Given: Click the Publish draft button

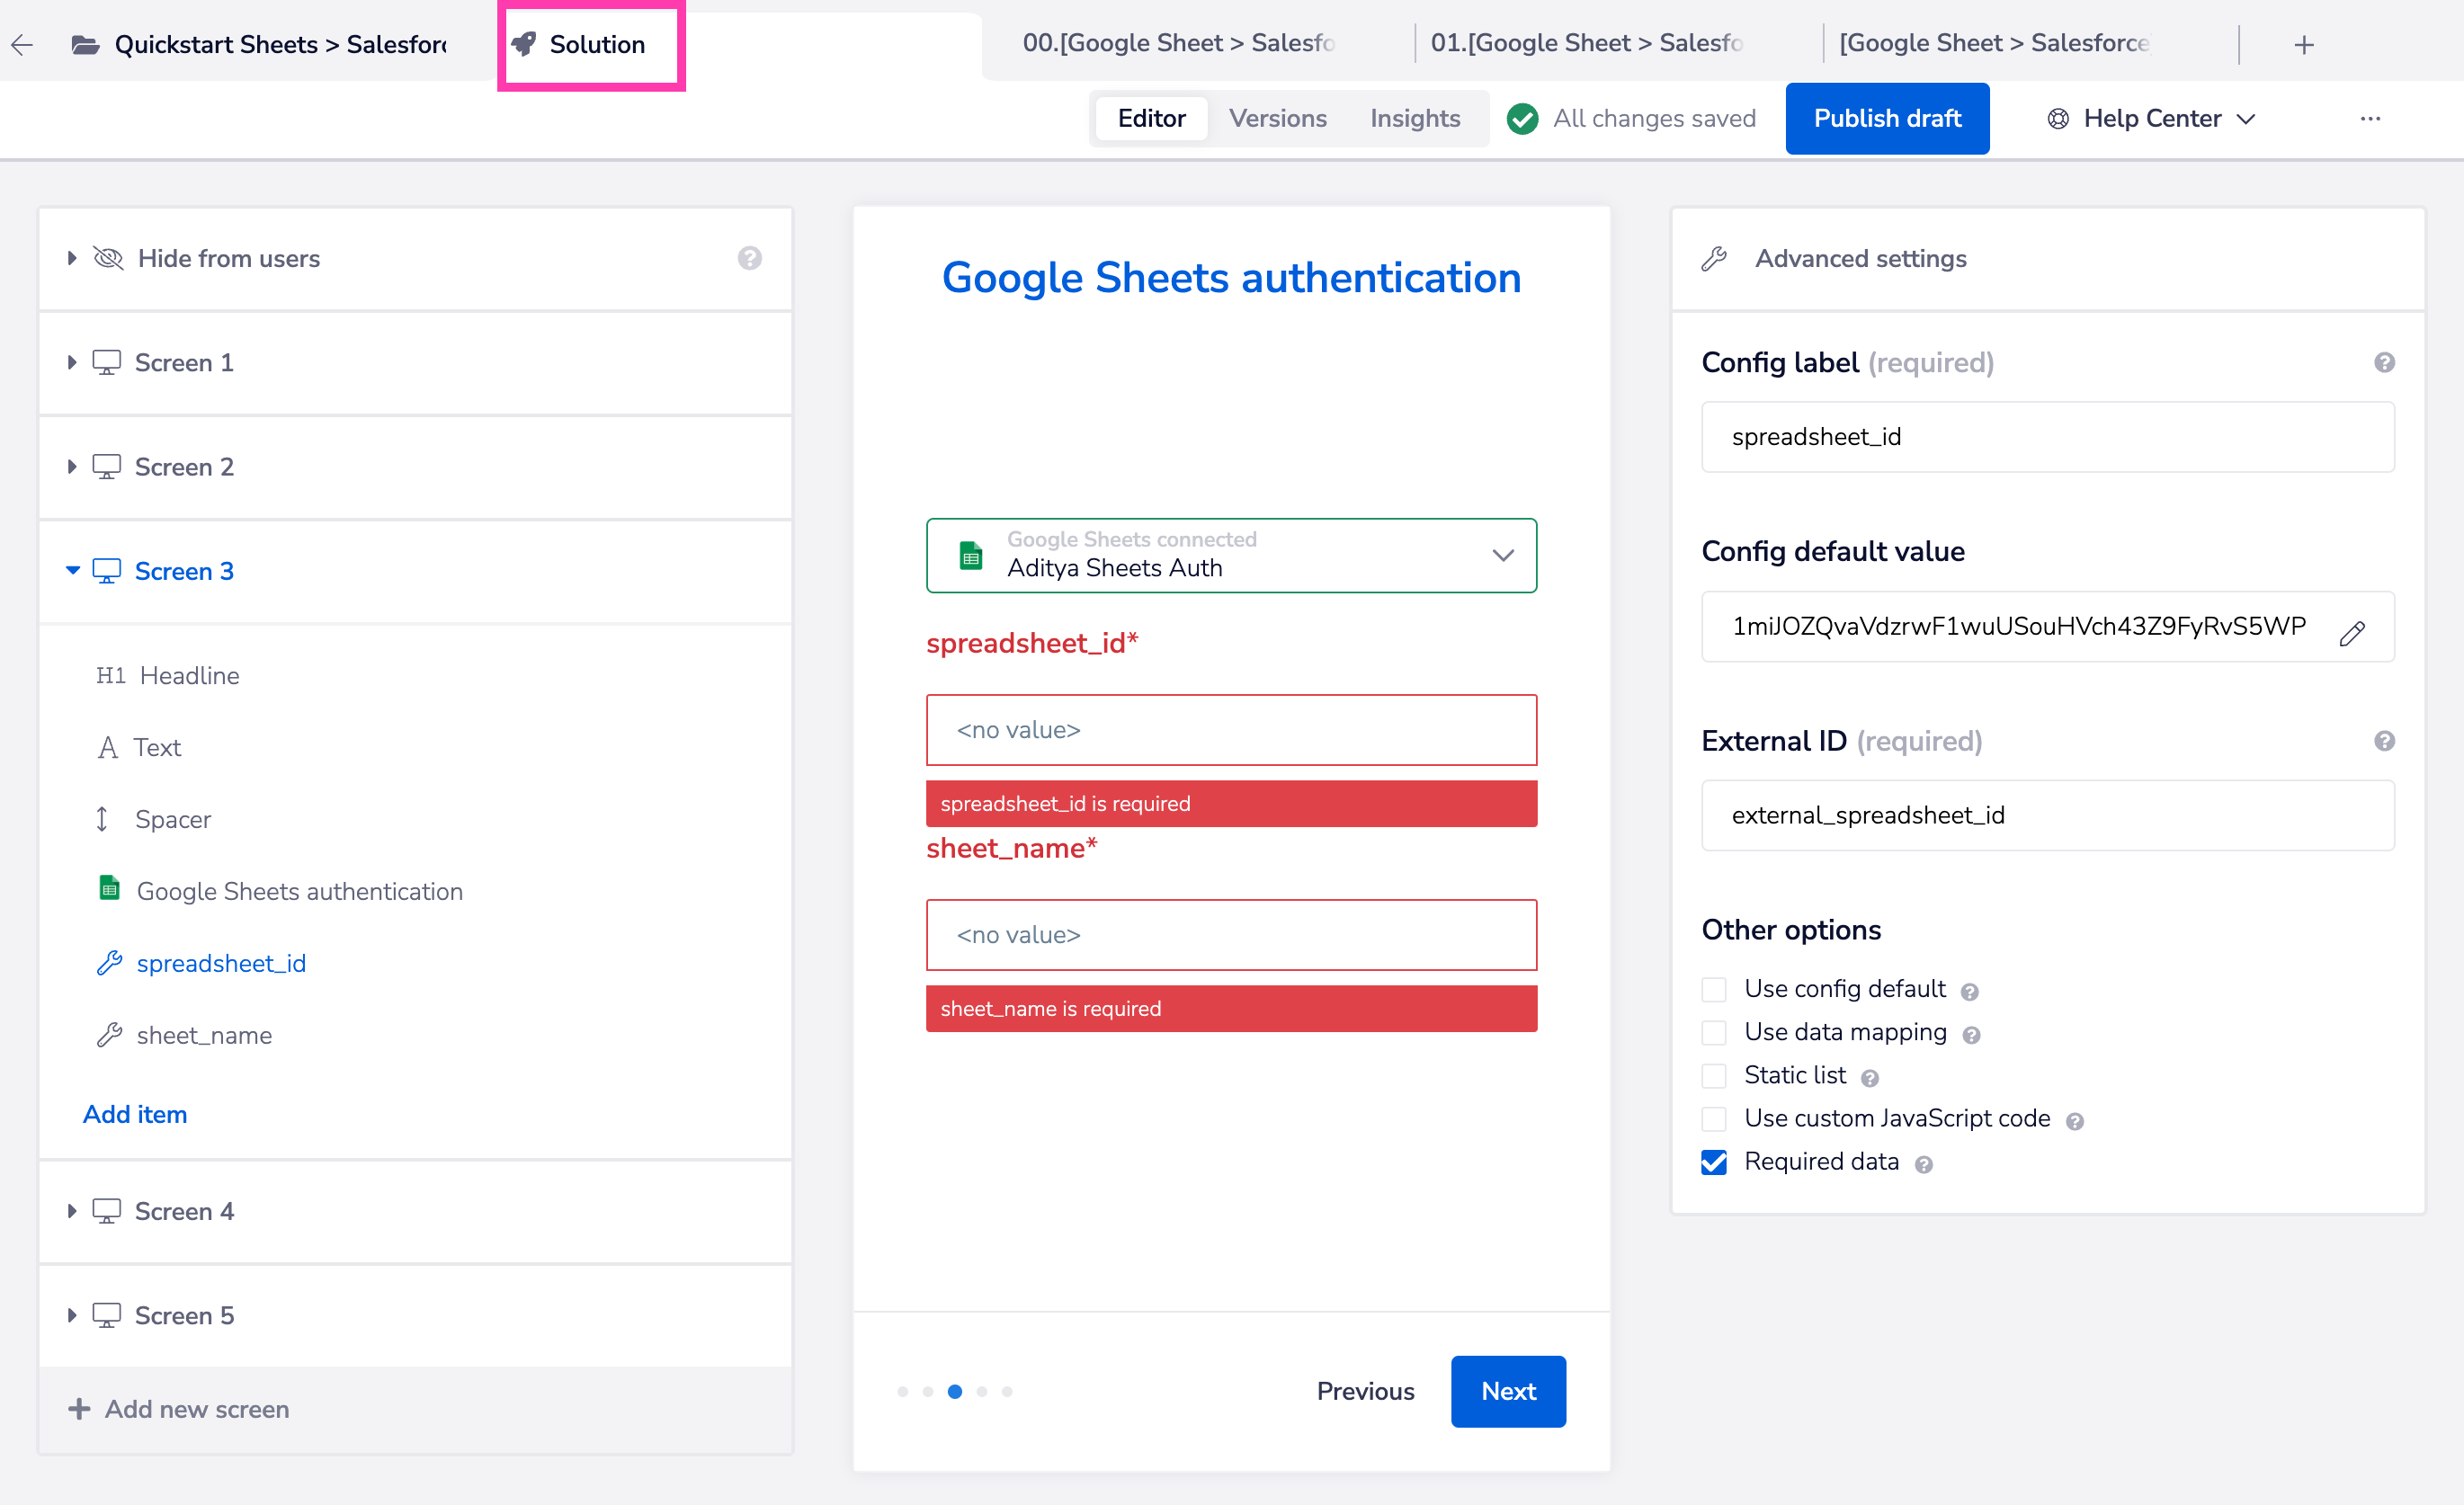Looking at the screenshot, I should pos(1887,118).
